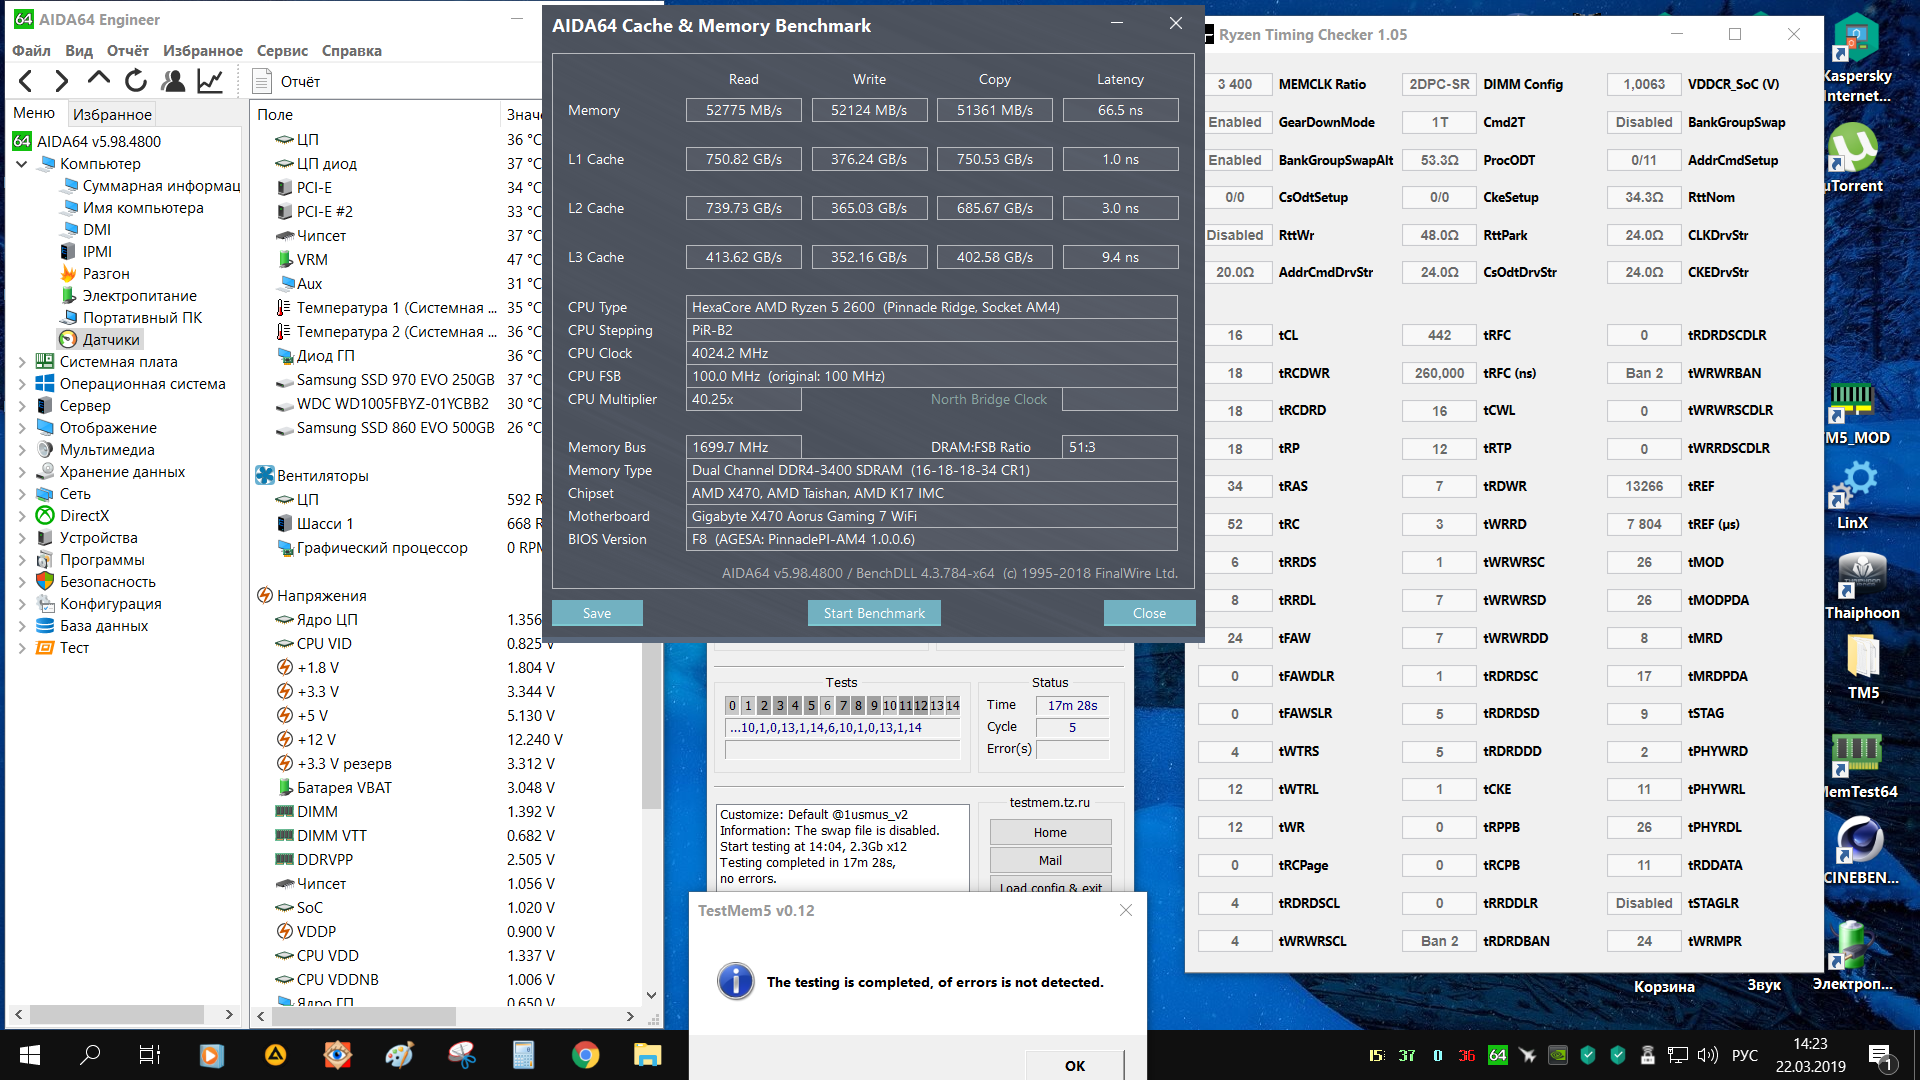Click the AIDA64 refresh icon

coord(136,81)
